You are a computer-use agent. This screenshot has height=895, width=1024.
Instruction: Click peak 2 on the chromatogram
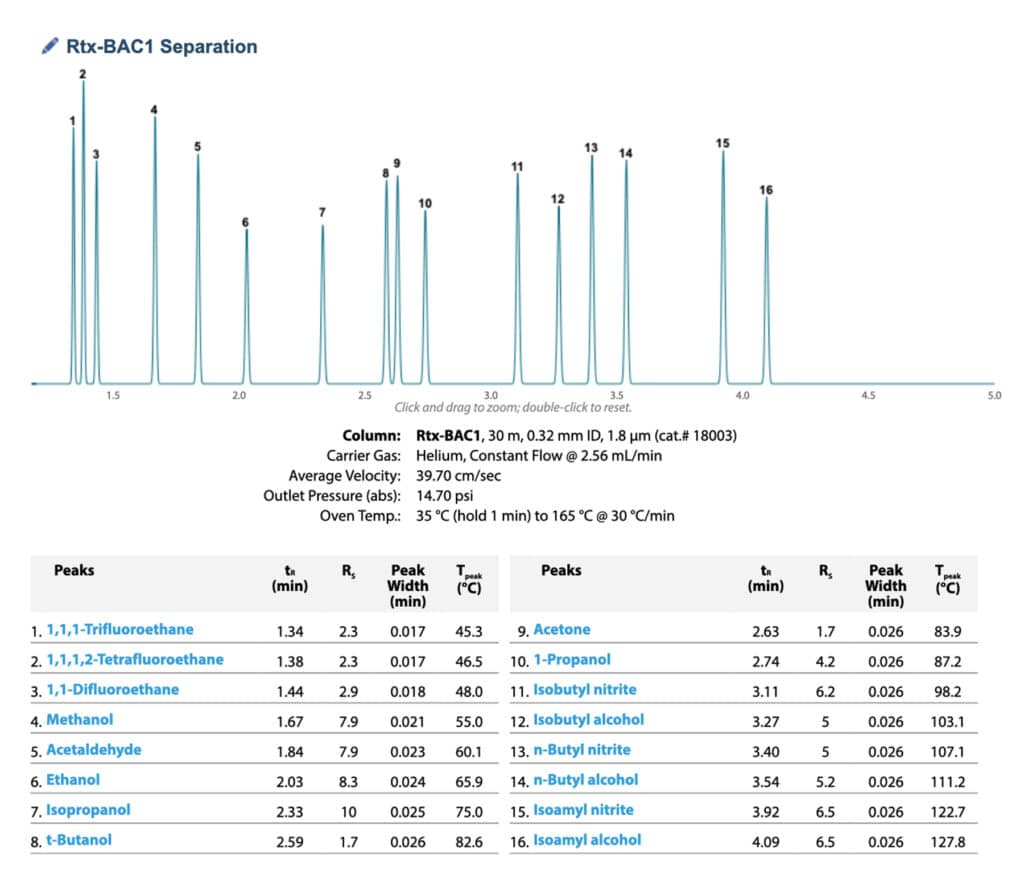[83, 230]
